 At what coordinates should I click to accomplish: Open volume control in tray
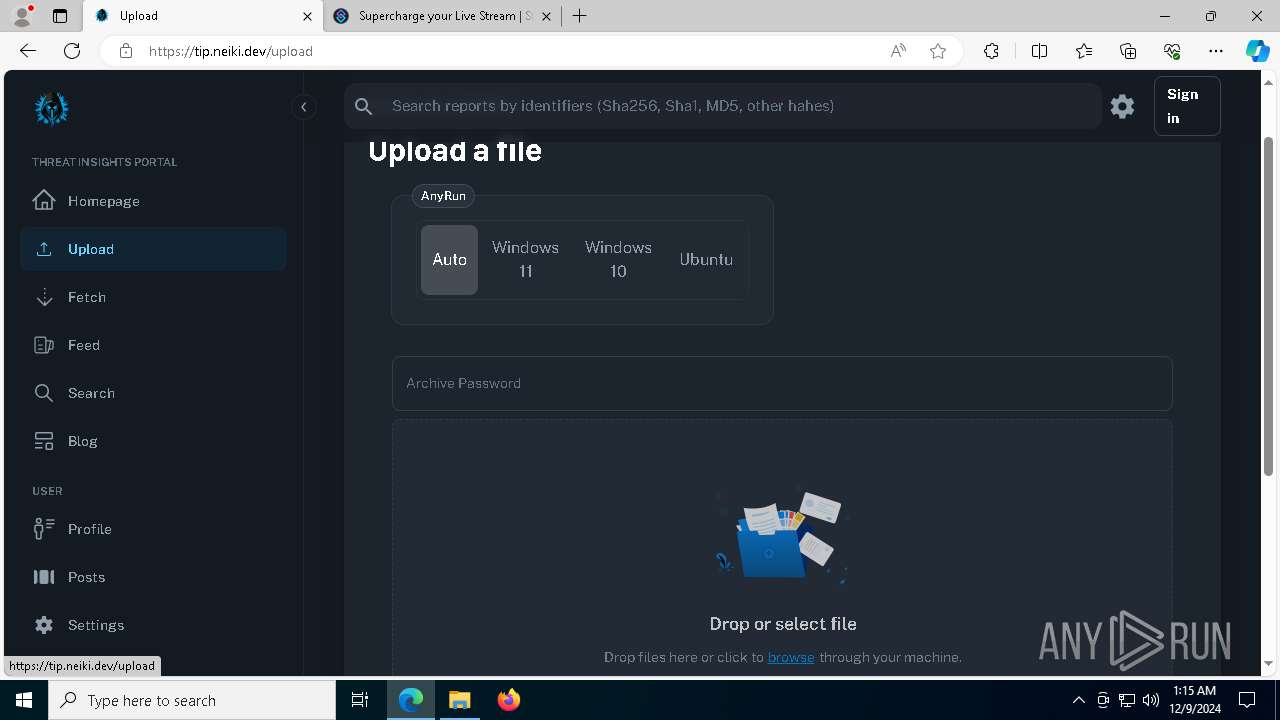(x=1150, y=700)
